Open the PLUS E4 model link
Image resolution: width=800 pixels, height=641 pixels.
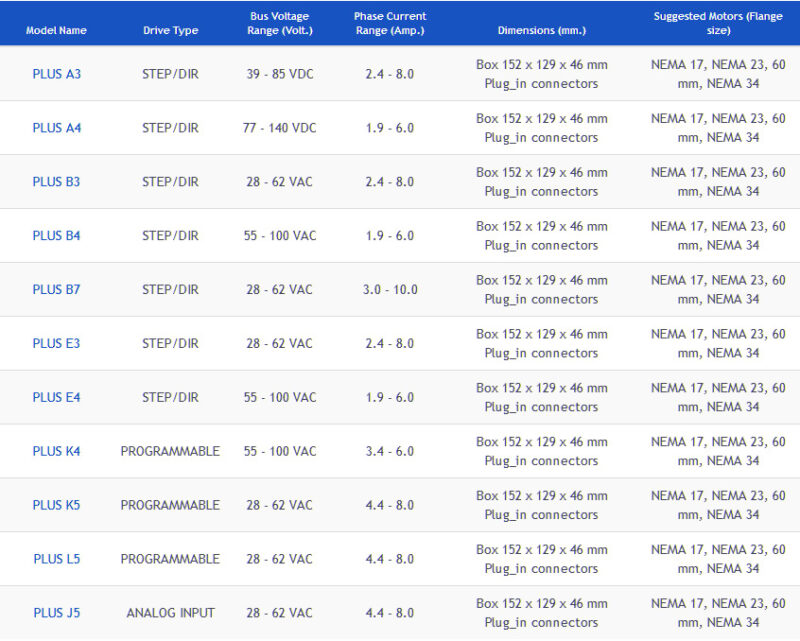(56, 398)
